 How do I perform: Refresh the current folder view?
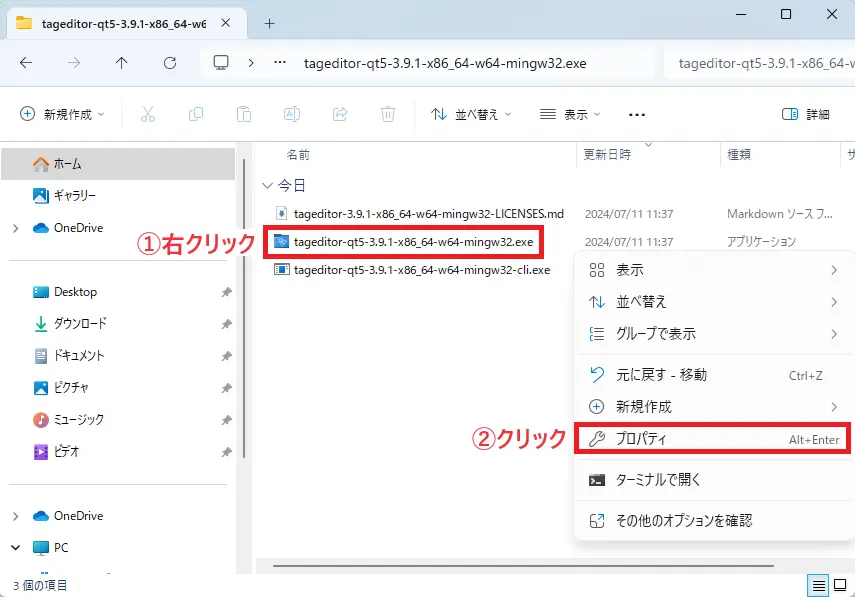click(x=170, y=63)
